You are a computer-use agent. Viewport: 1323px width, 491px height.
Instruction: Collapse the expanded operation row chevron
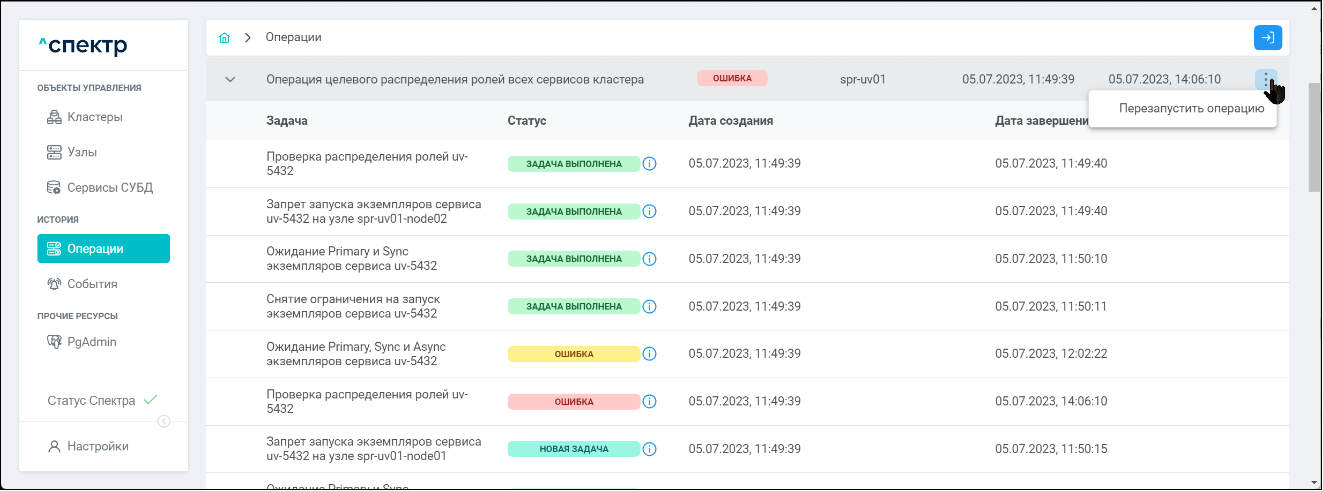coord(230,79)
